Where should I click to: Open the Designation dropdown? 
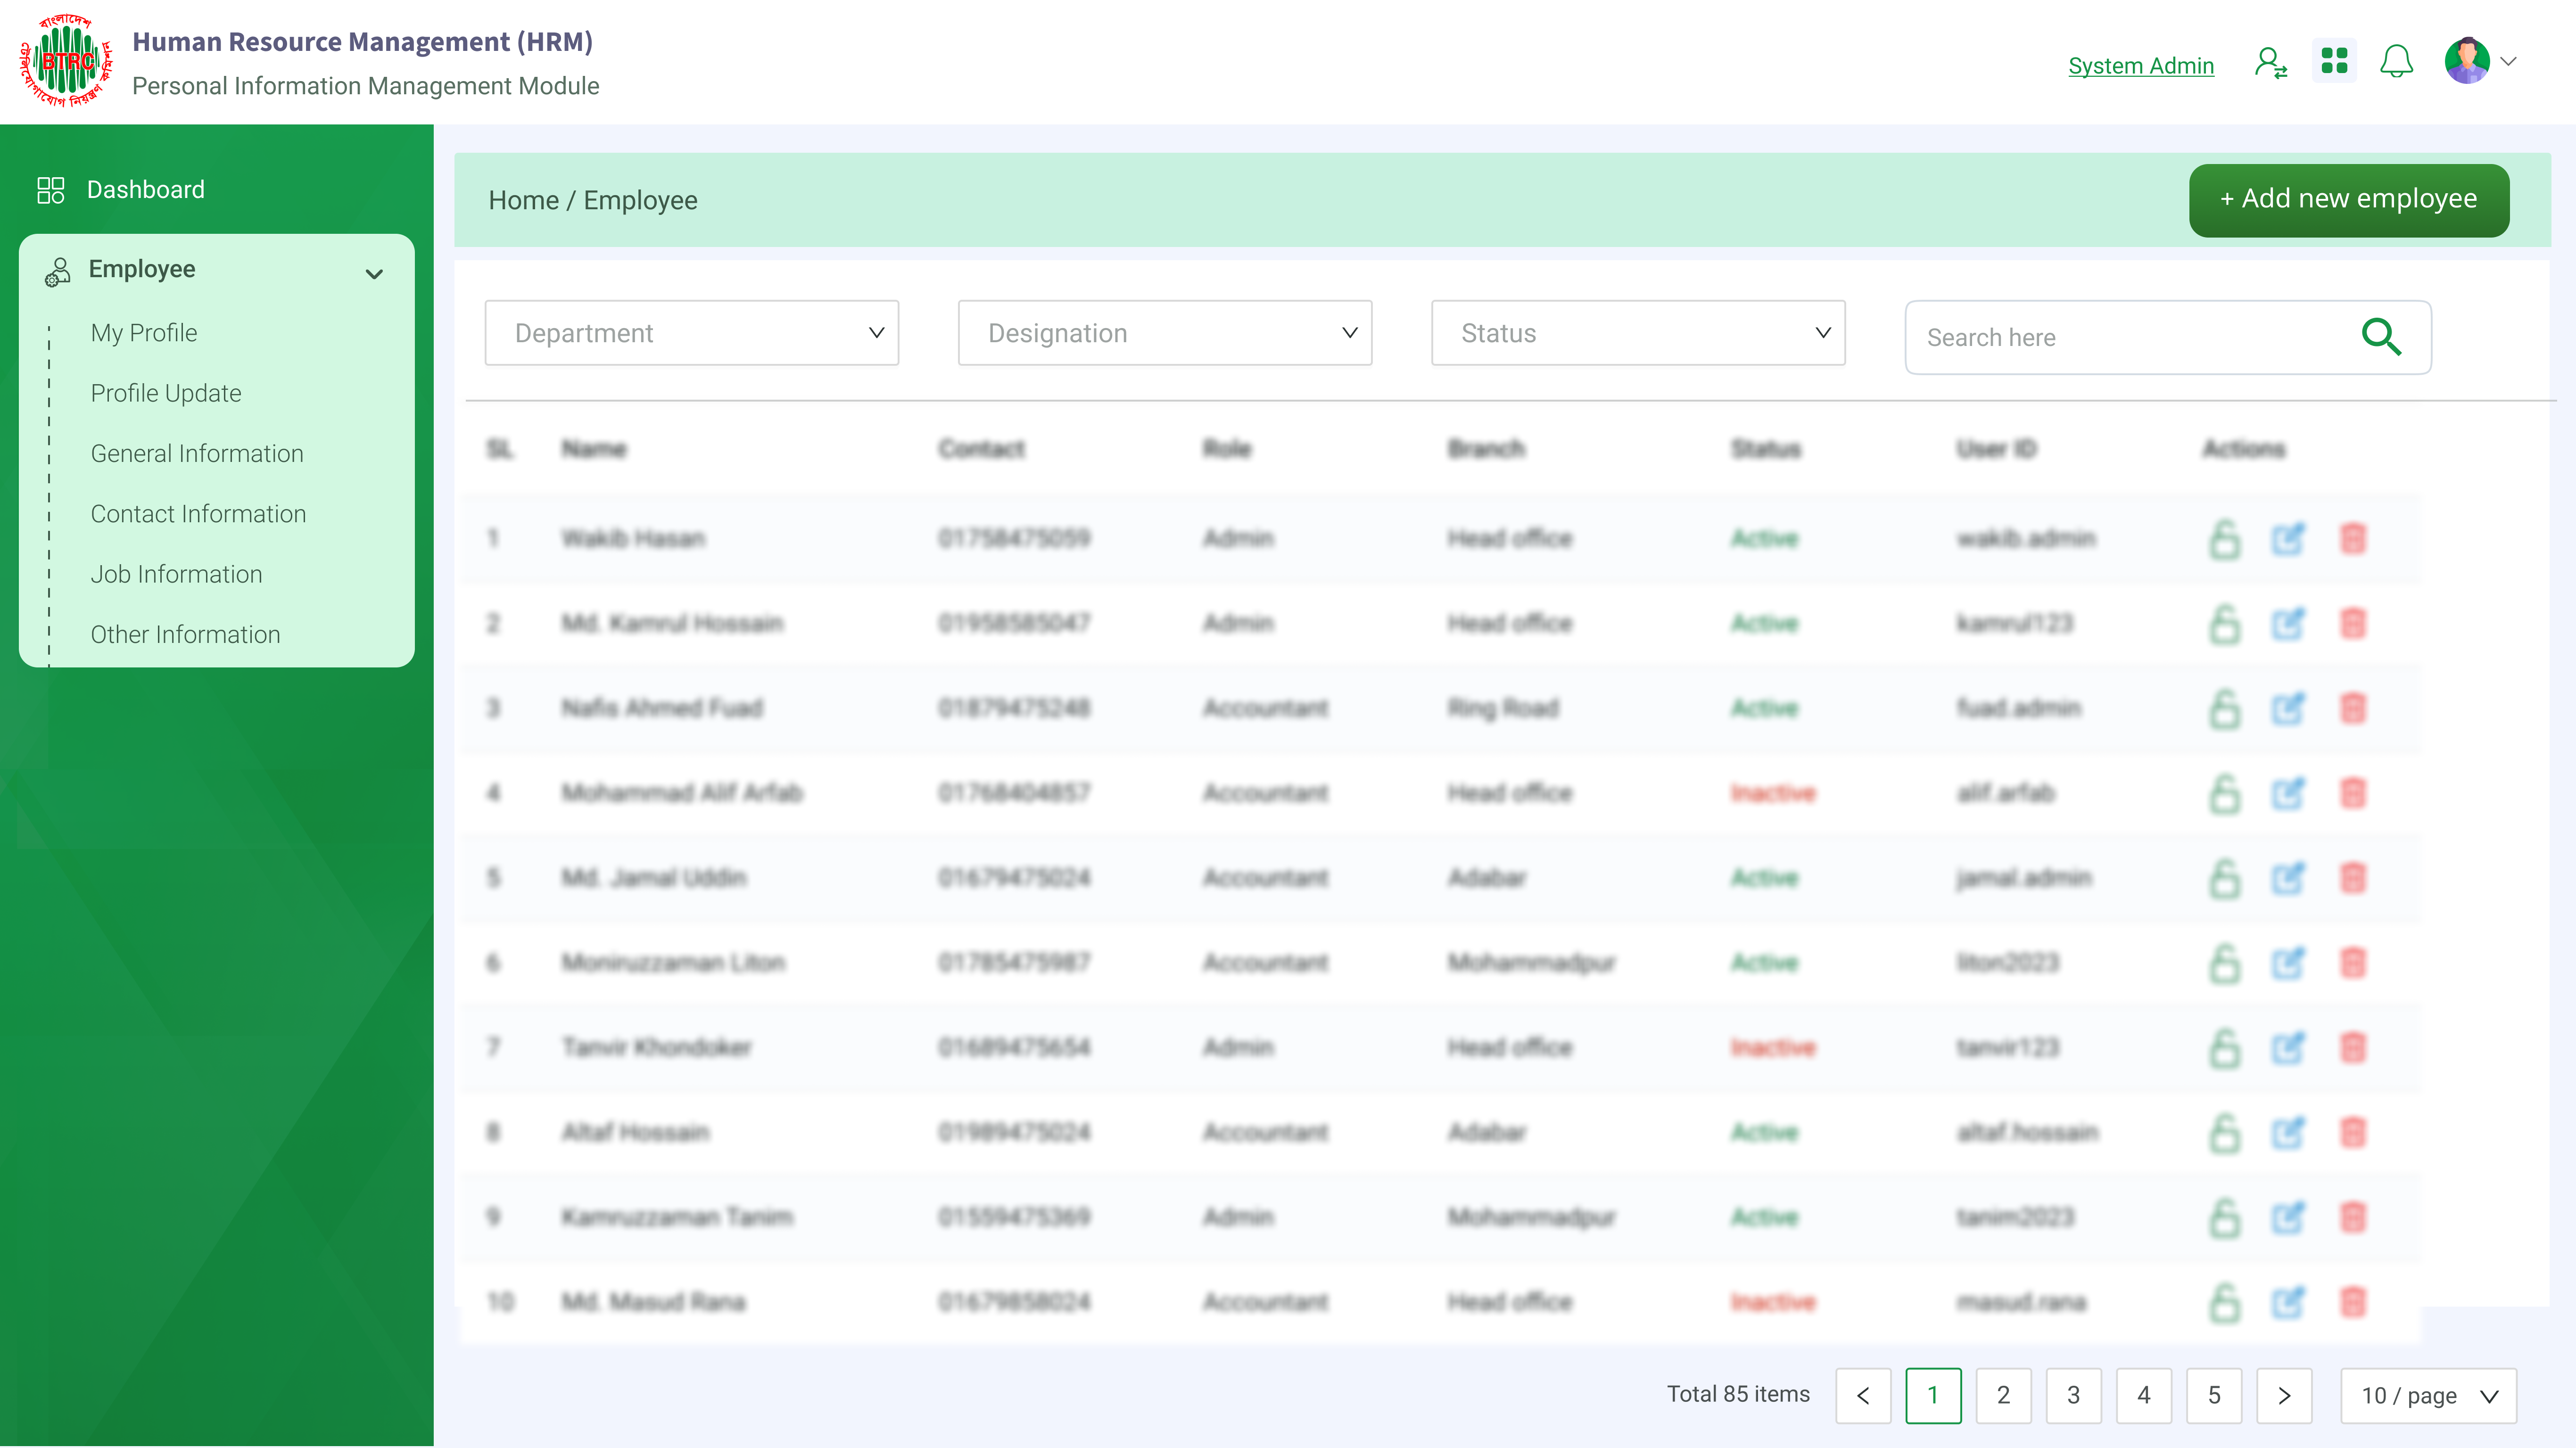point(1164,333)
